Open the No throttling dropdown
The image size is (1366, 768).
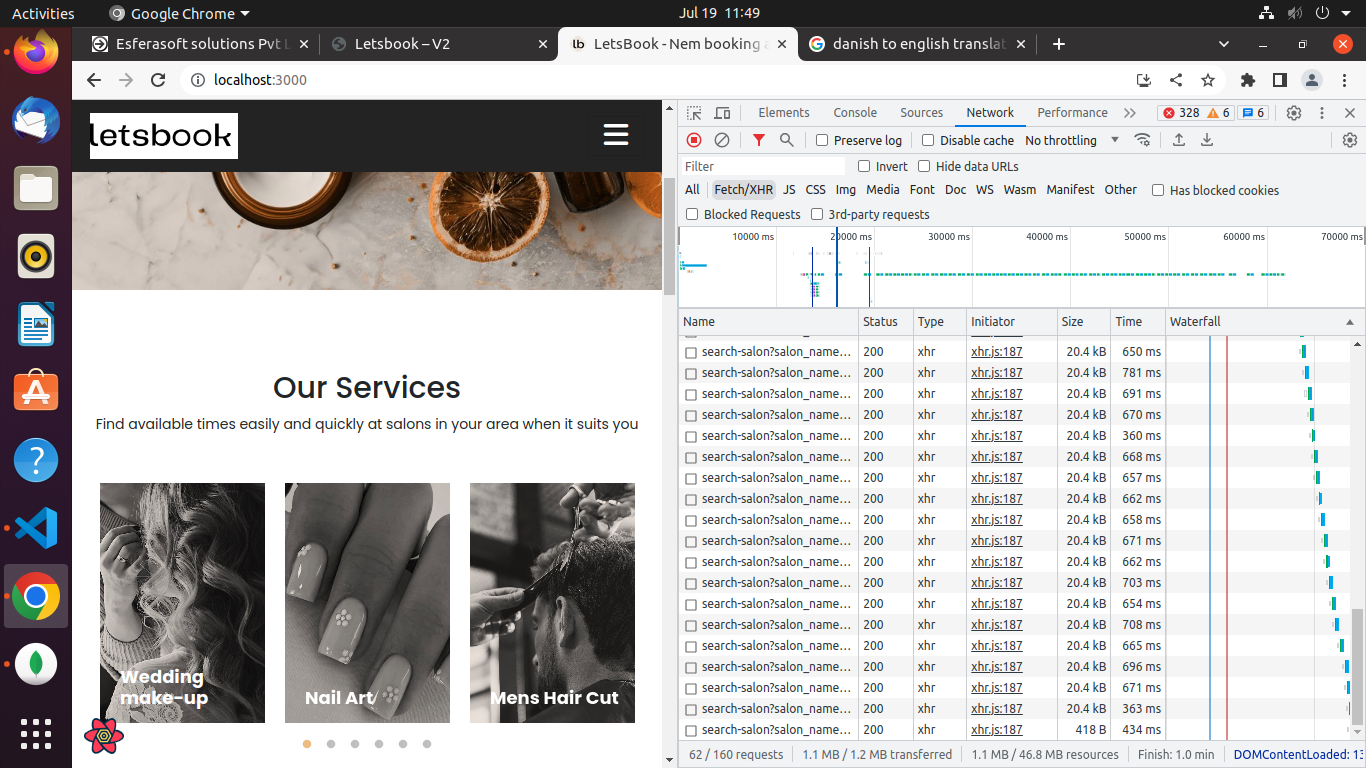point(1072,141)
